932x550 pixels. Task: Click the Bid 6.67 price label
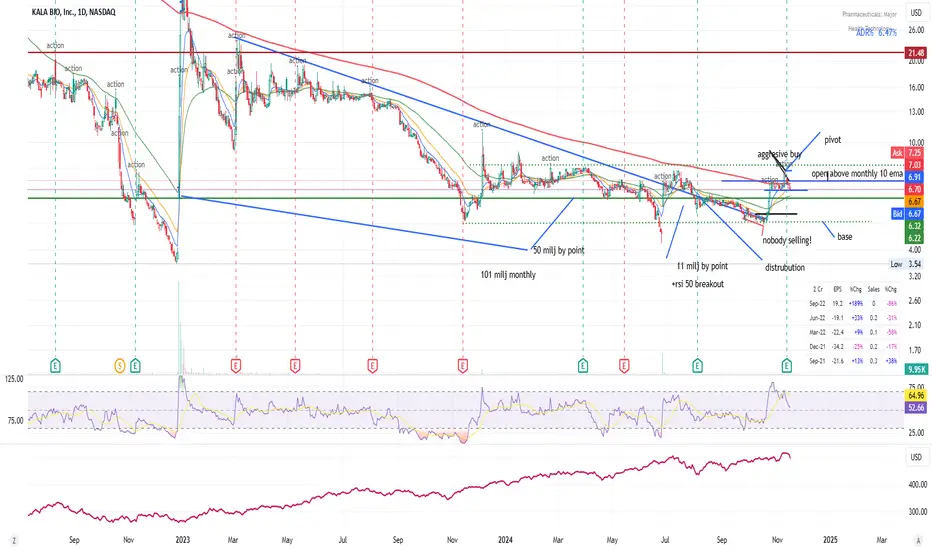point(907,213)
